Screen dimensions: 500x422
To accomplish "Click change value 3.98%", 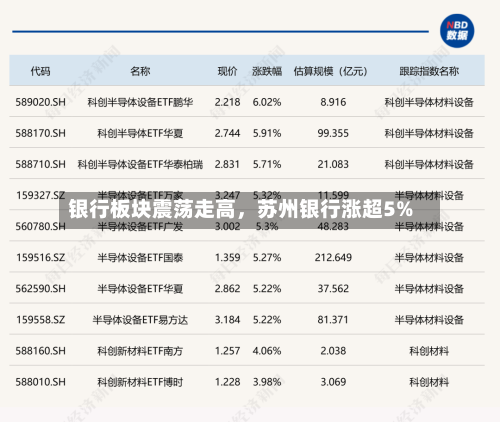I will (267, 382).
